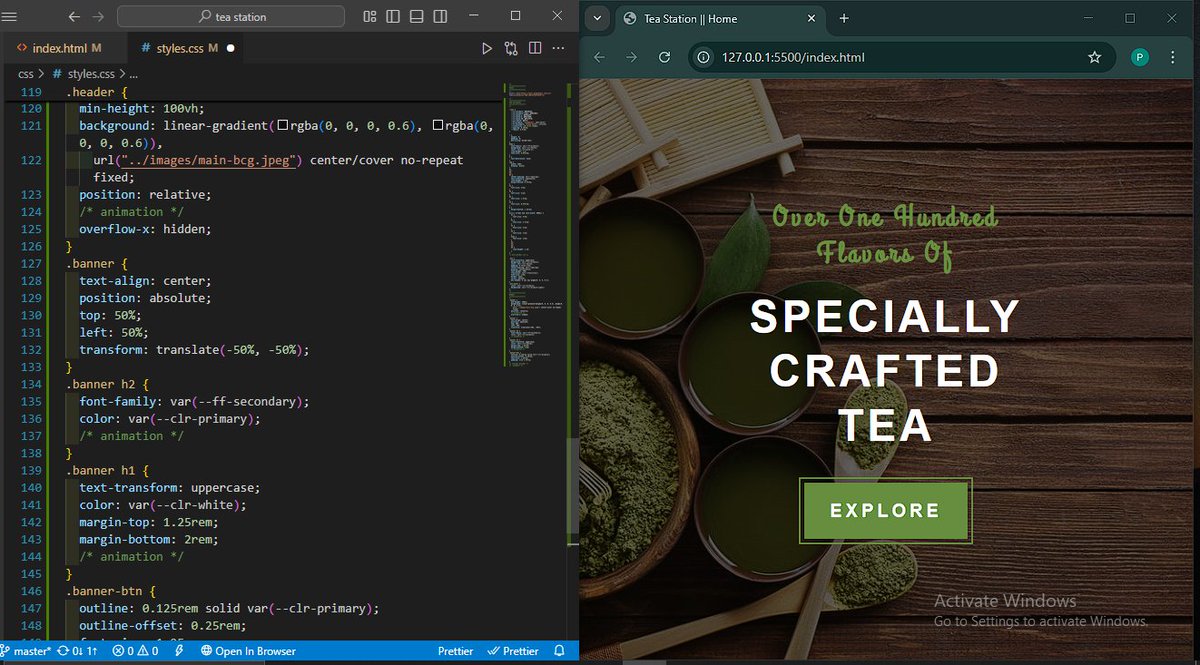Split the VS Code editor right
This screenshot has width=1200, height=665.
pyautogui.click(x=535, y=48)
